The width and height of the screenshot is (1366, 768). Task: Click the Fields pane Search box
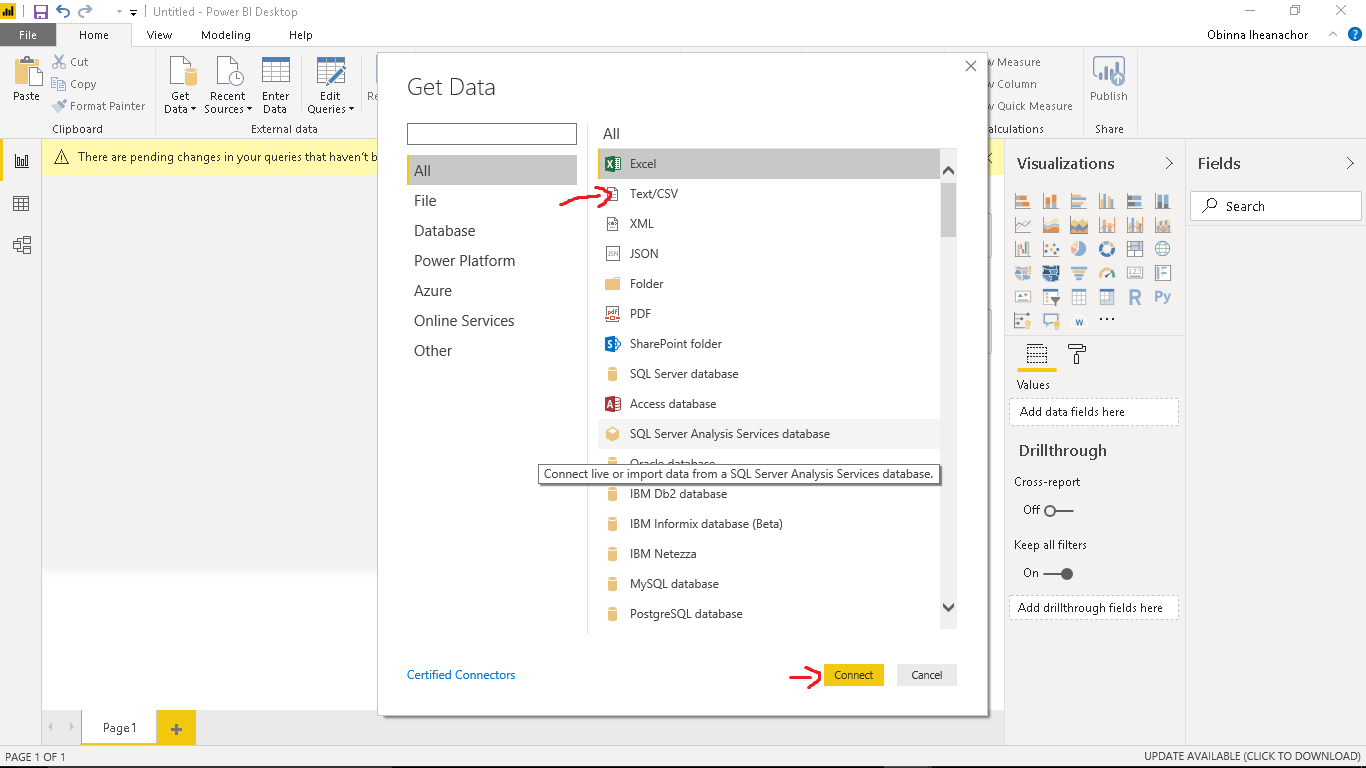pyautogui.click(x=1276, y=206)
